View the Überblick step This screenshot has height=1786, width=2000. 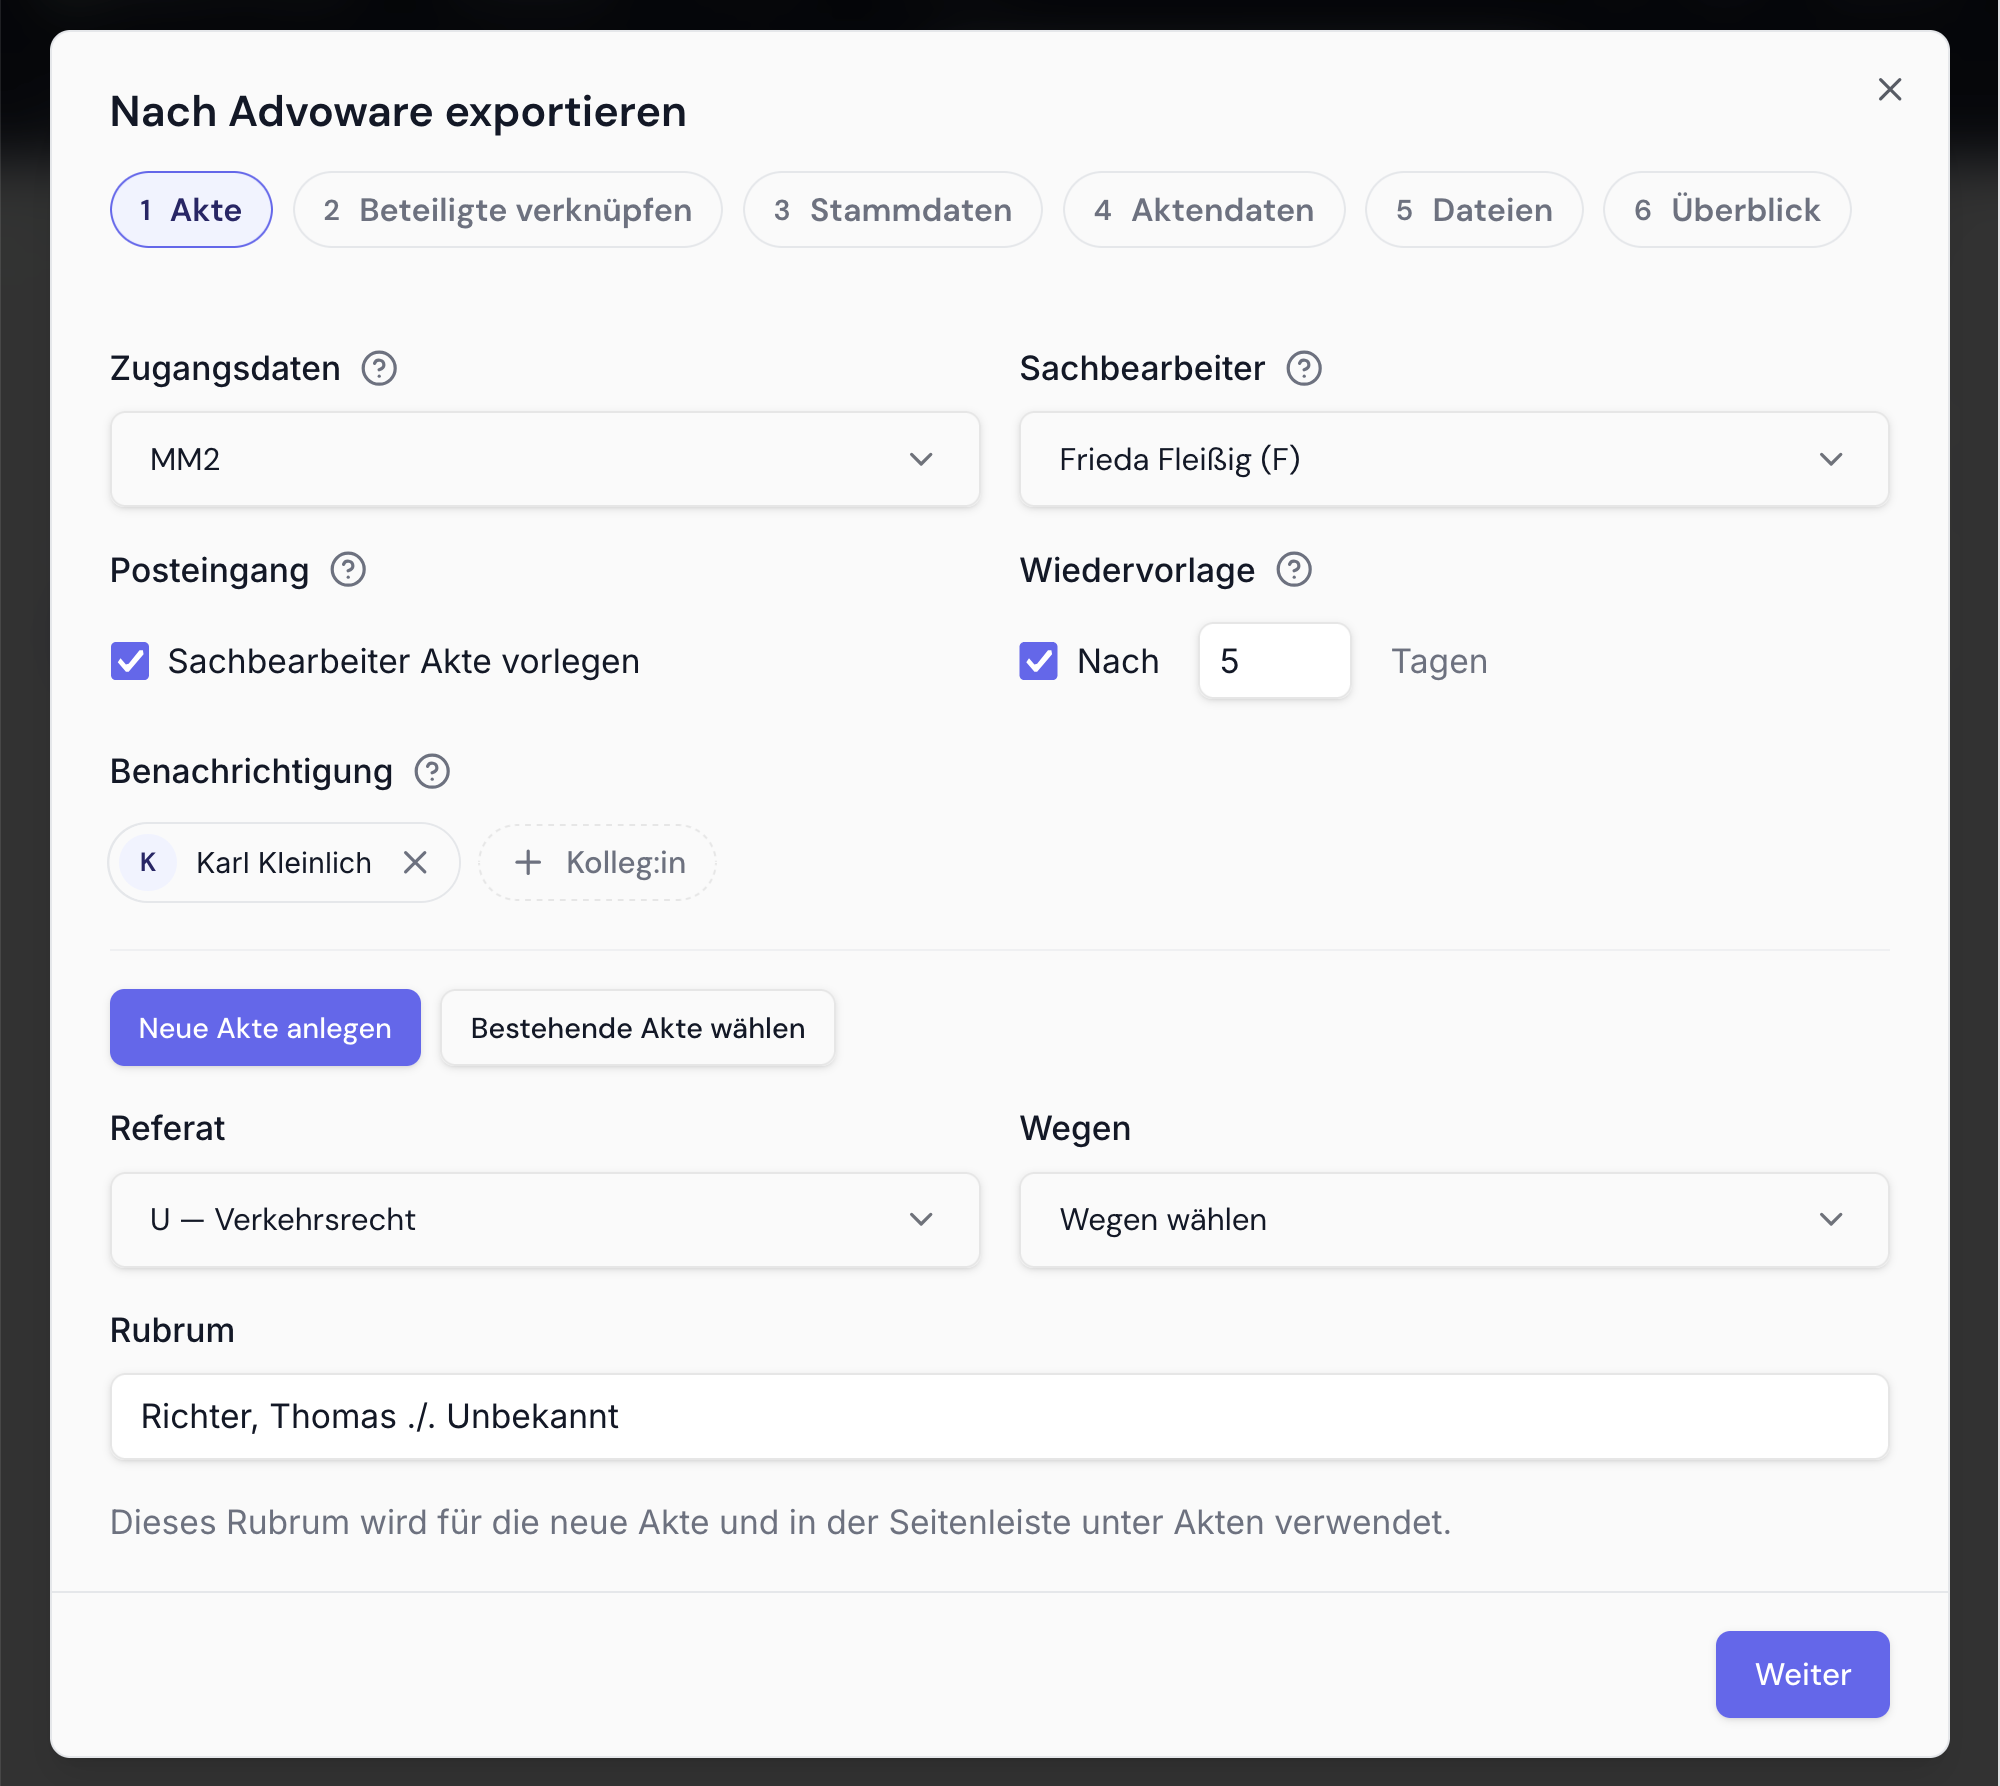coord(1727,210)
